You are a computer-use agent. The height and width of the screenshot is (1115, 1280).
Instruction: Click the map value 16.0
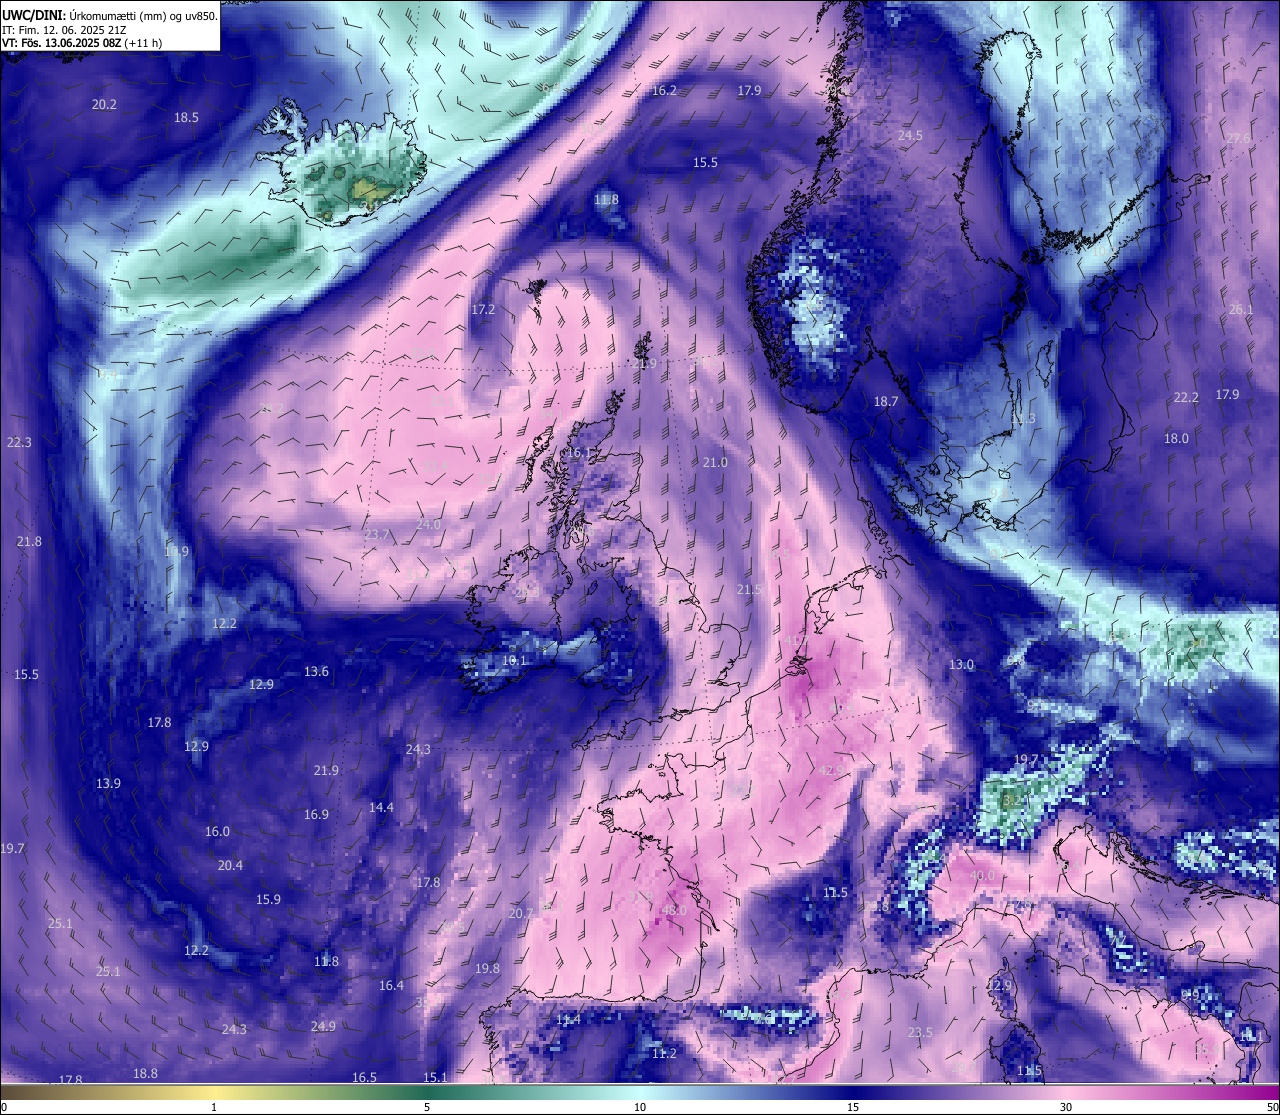217,832
